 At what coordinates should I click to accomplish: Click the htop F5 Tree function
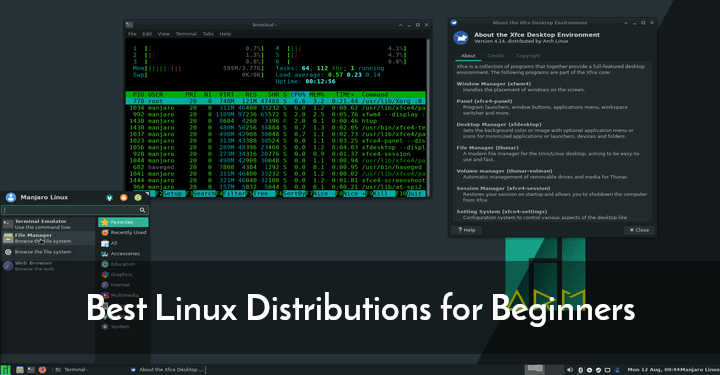[x=261, y=194]
